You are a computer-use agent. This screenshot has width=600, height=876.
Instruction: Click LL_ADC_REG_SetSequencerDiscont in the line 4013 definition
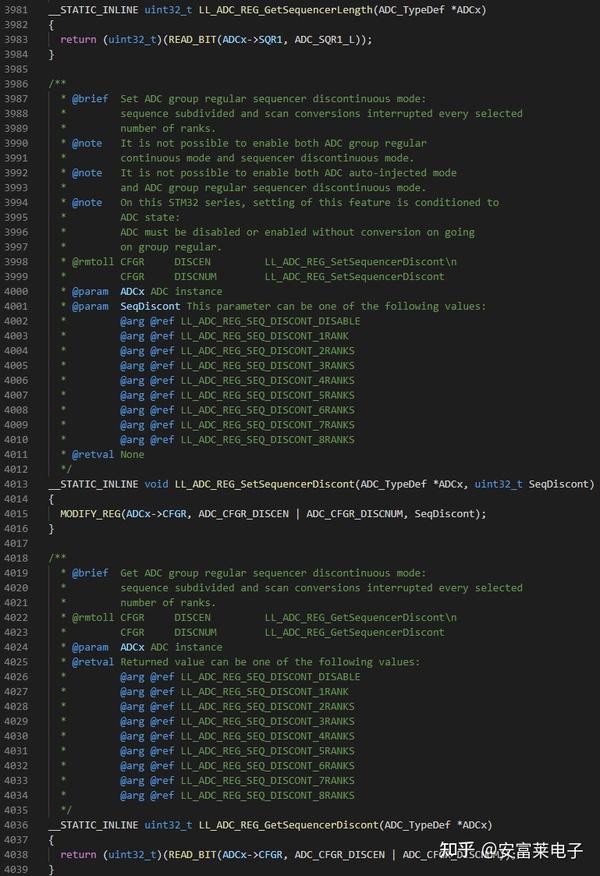[x=263, y=484]
